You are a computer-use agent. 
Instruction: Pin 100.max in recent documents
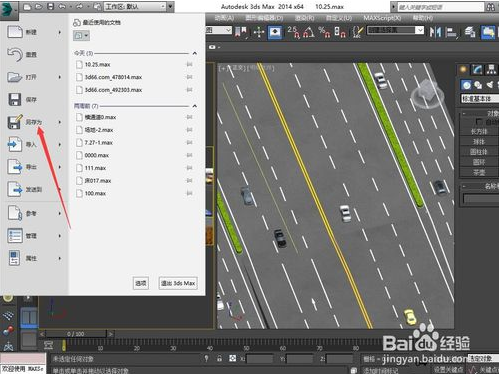[189, 193]
